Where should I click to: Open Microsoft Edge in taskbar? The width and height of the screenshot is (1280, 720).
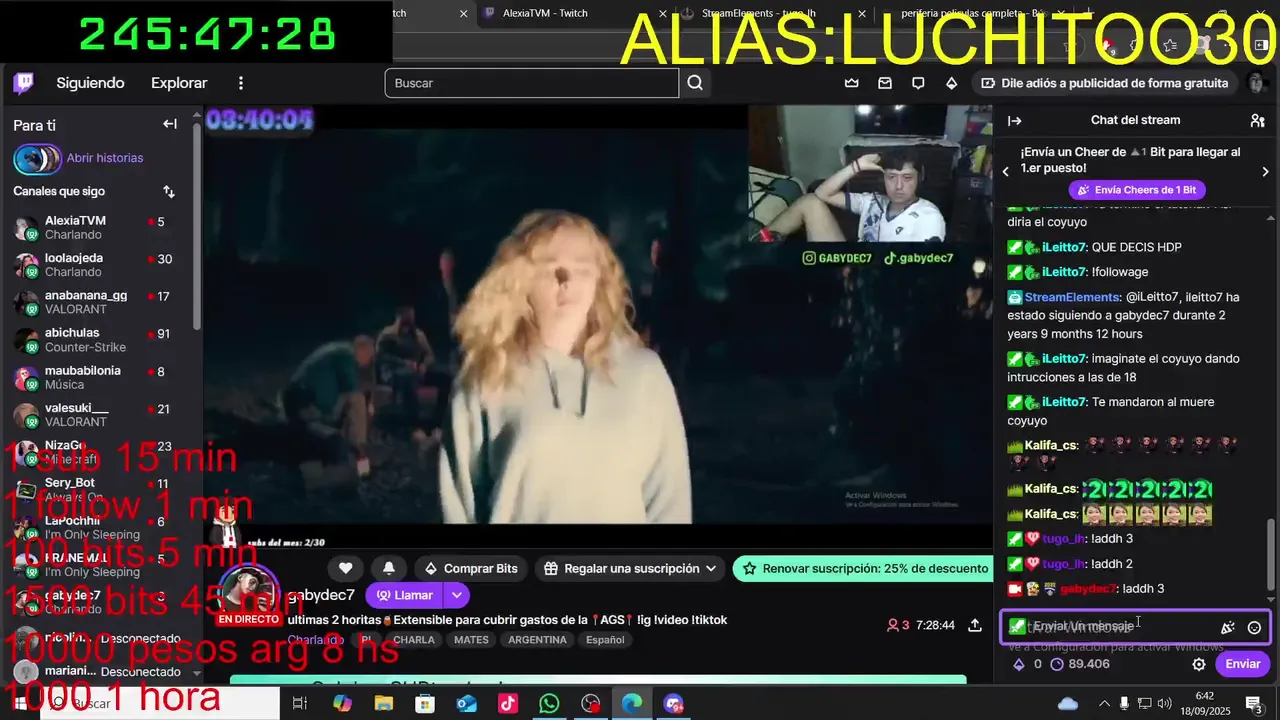pos(632,704)
